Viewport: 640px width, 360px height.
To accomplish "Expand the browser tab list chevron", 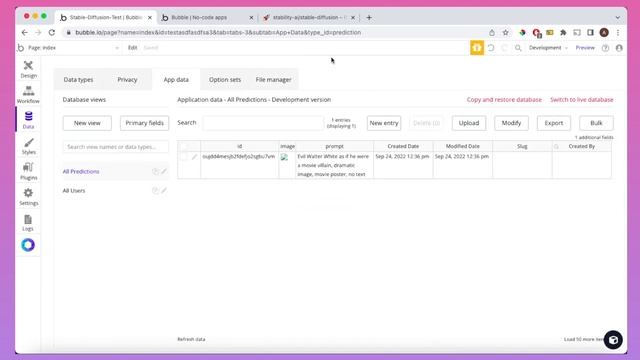I will point(618,18).
